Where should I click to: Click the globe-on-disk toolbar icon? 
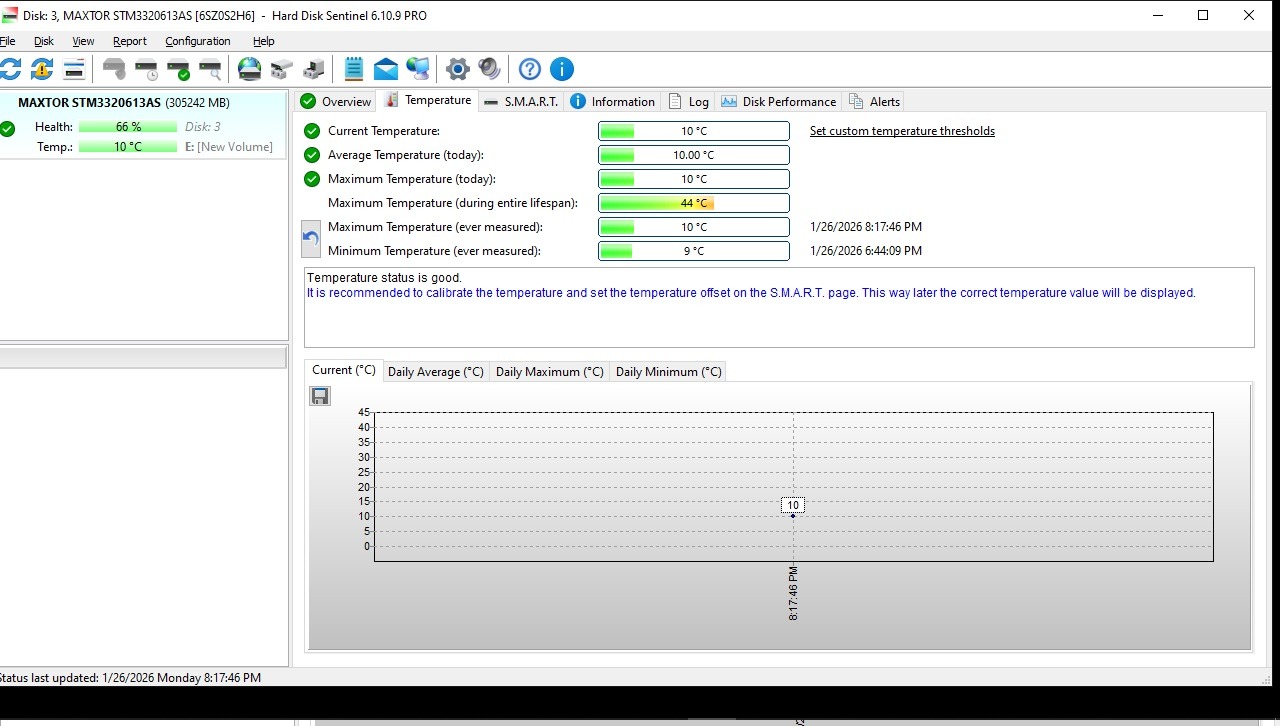click(249, 69)
